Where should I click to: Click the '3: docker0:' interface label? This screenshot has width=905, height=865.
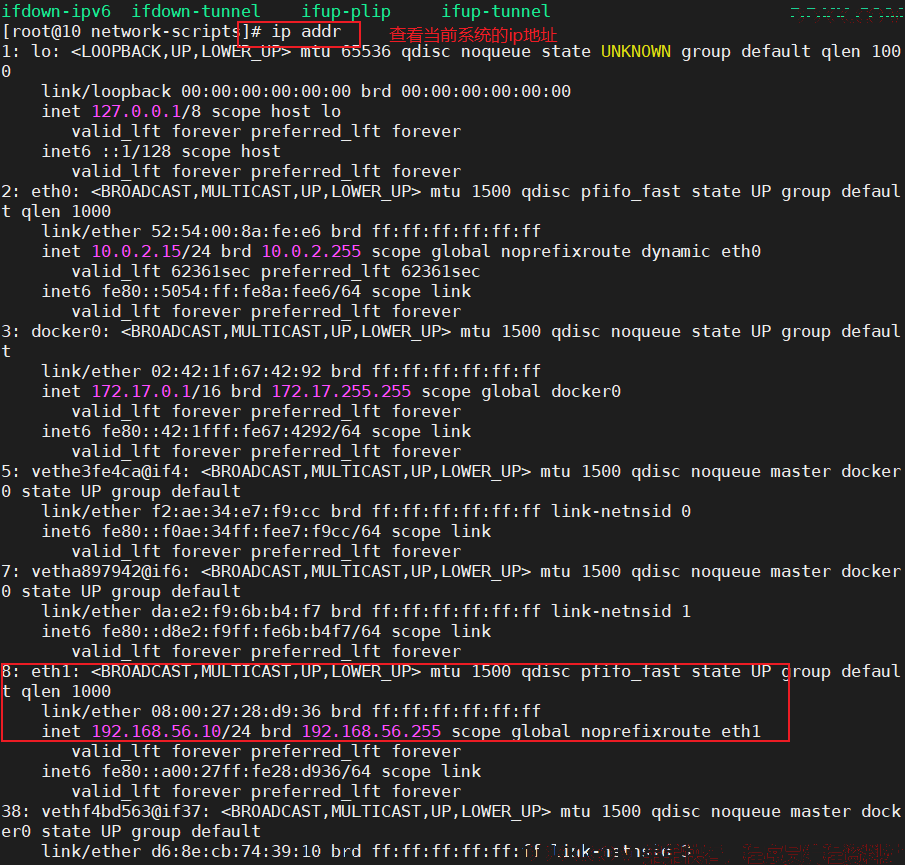click(57, 332)
